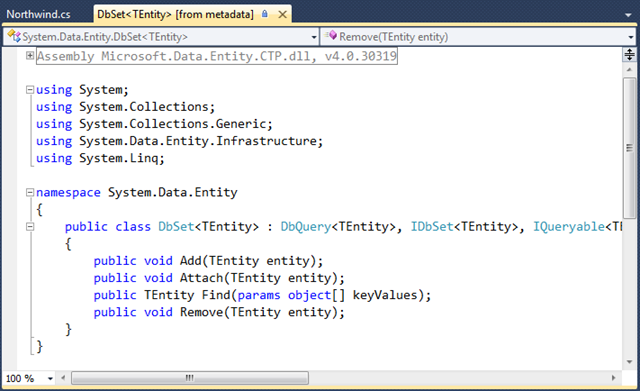The width and height of the screenshot is (640, 391).
Task: Collapse the DbSet<TEntity> class block
Action: 30,227
